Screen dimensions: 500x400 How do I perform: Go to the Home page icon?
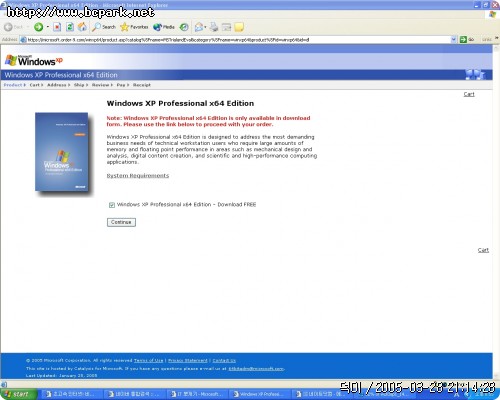point(82,27)
